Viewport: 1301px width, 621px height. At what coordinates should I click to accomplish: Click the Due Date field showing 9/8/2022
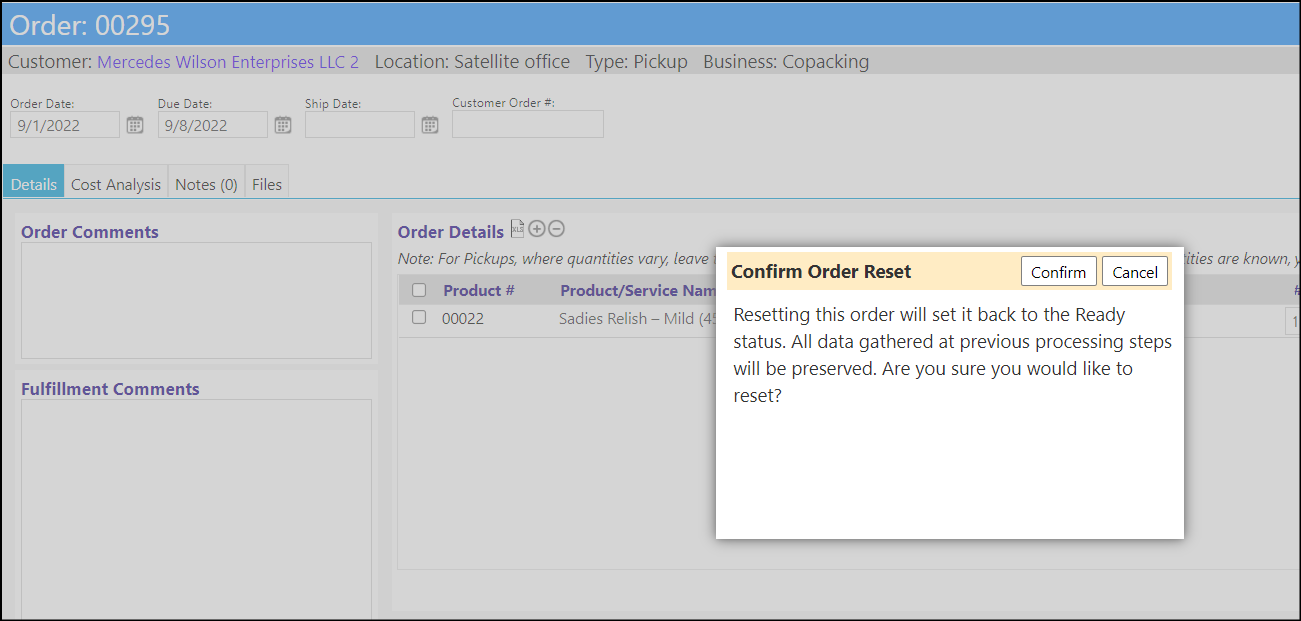pyautogui.click(x=213, y=125)
